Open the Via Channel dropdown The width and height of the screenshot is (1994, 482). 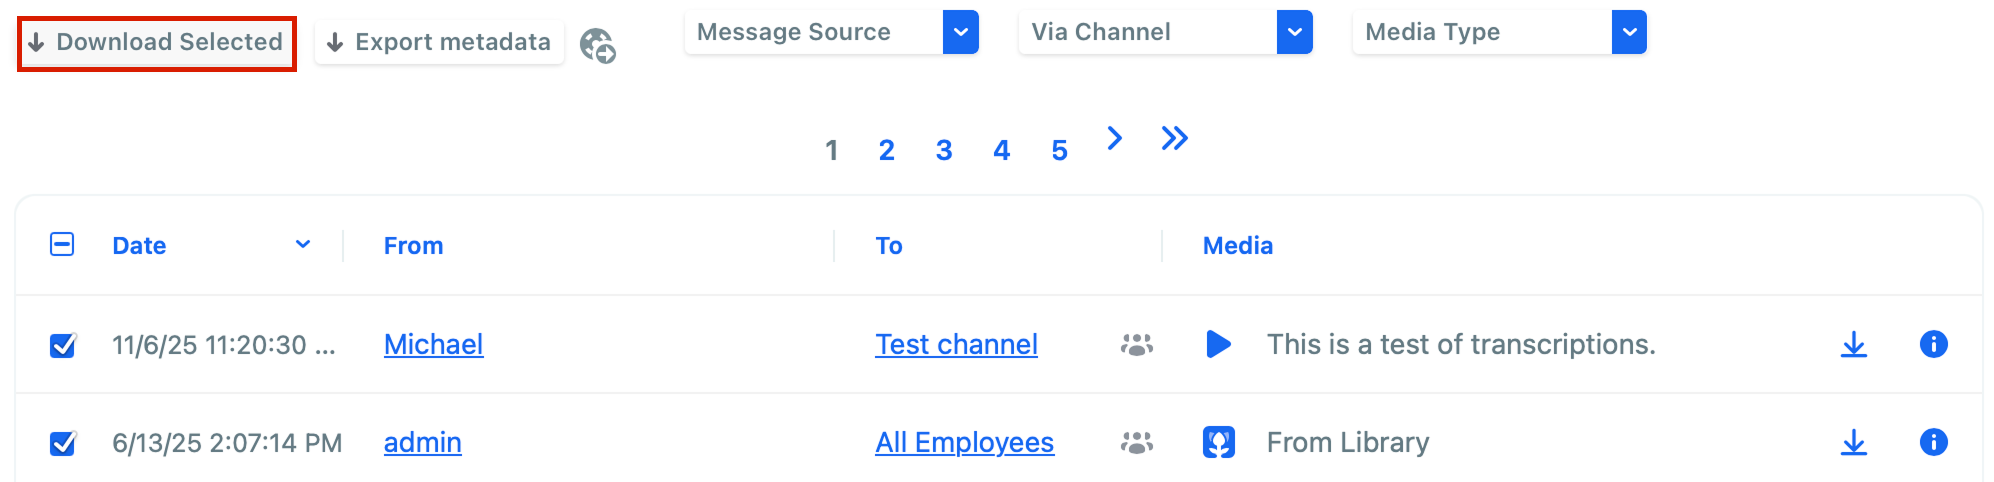pyautogui.click(x=1165, y=32)
